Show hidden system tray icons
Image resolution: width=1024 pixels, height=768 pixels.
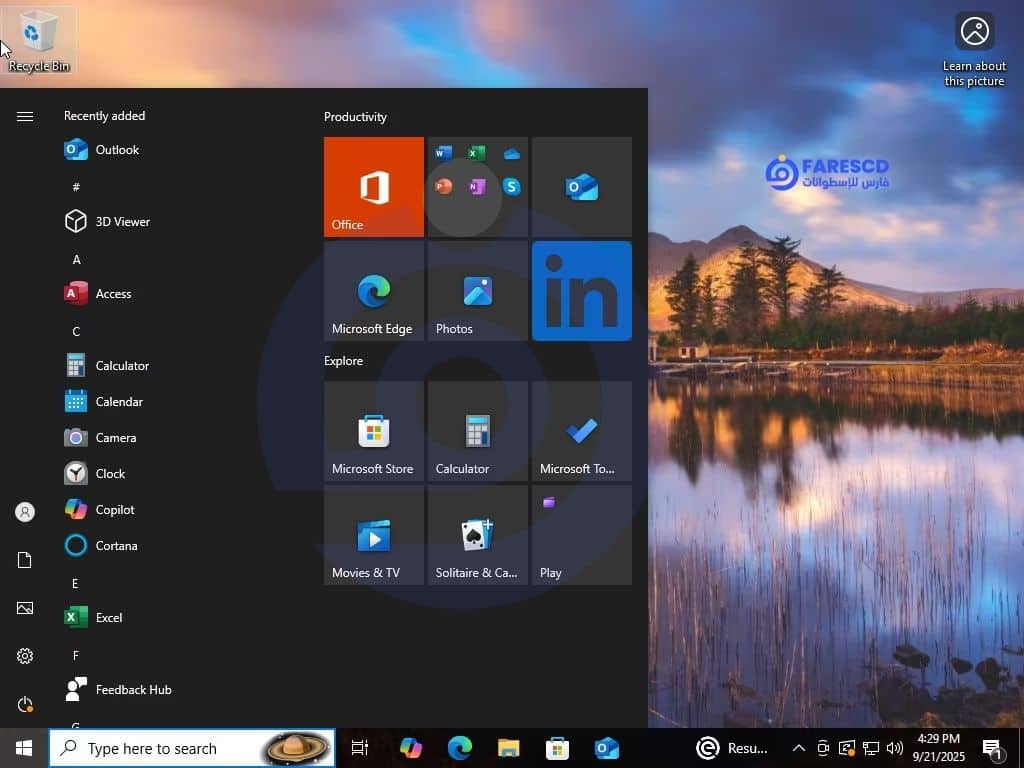pyautogui.click(x=798, y=748)
